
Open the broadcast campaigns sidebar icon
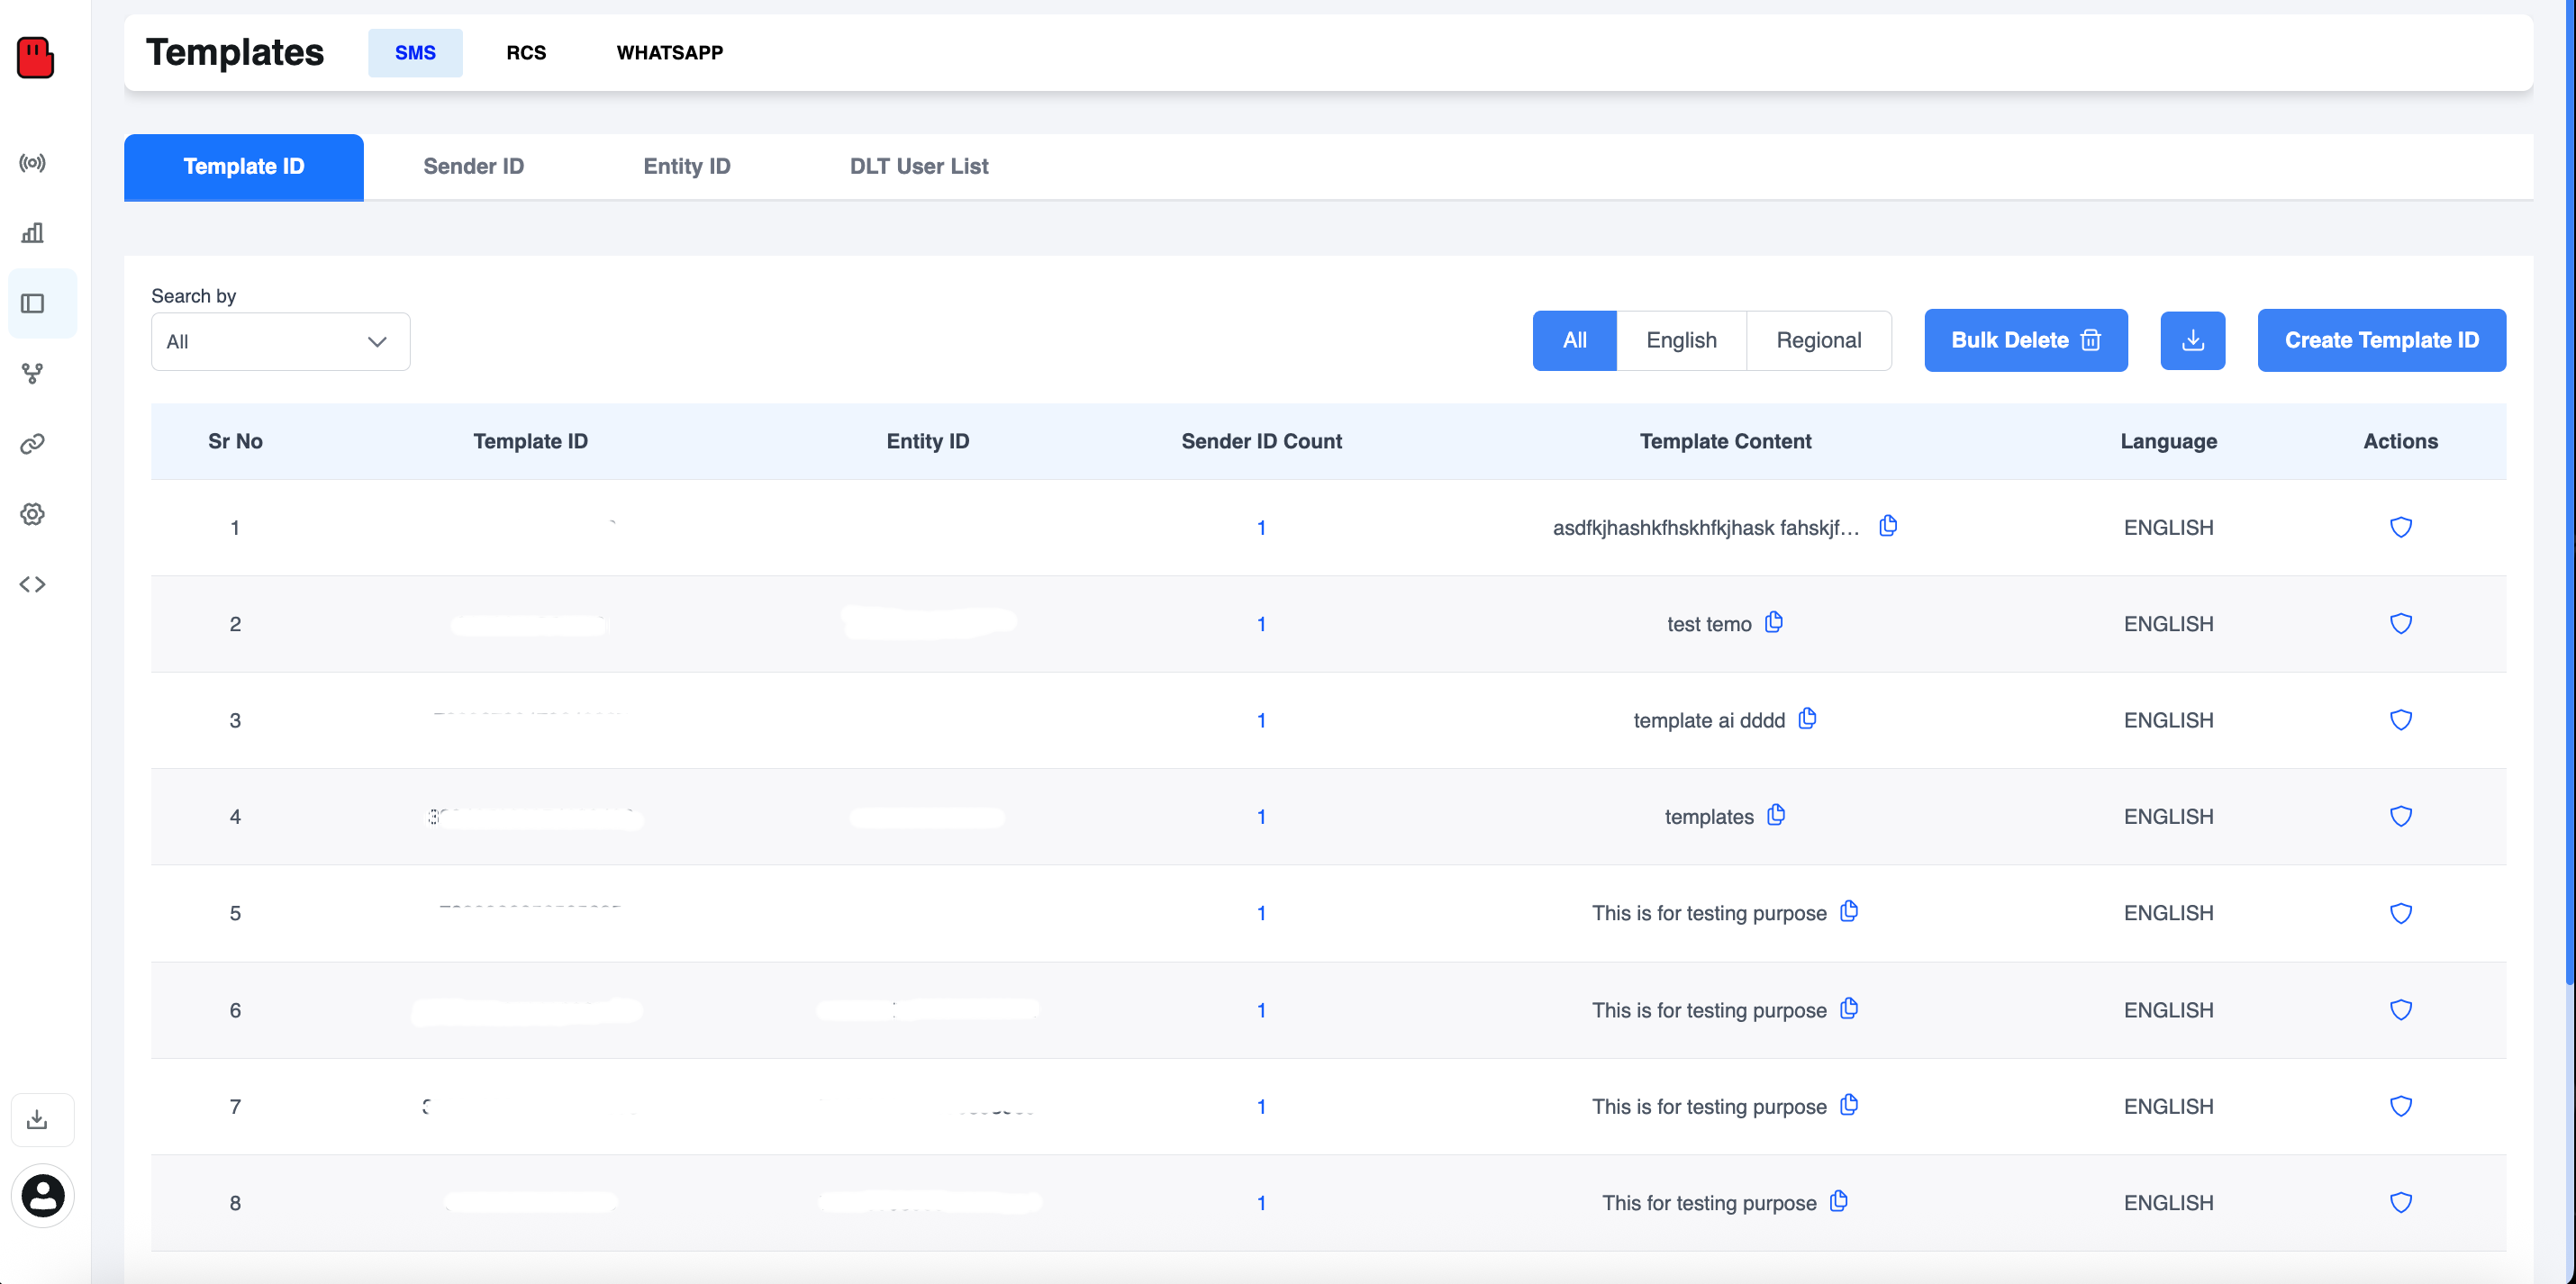pos(33,163)
